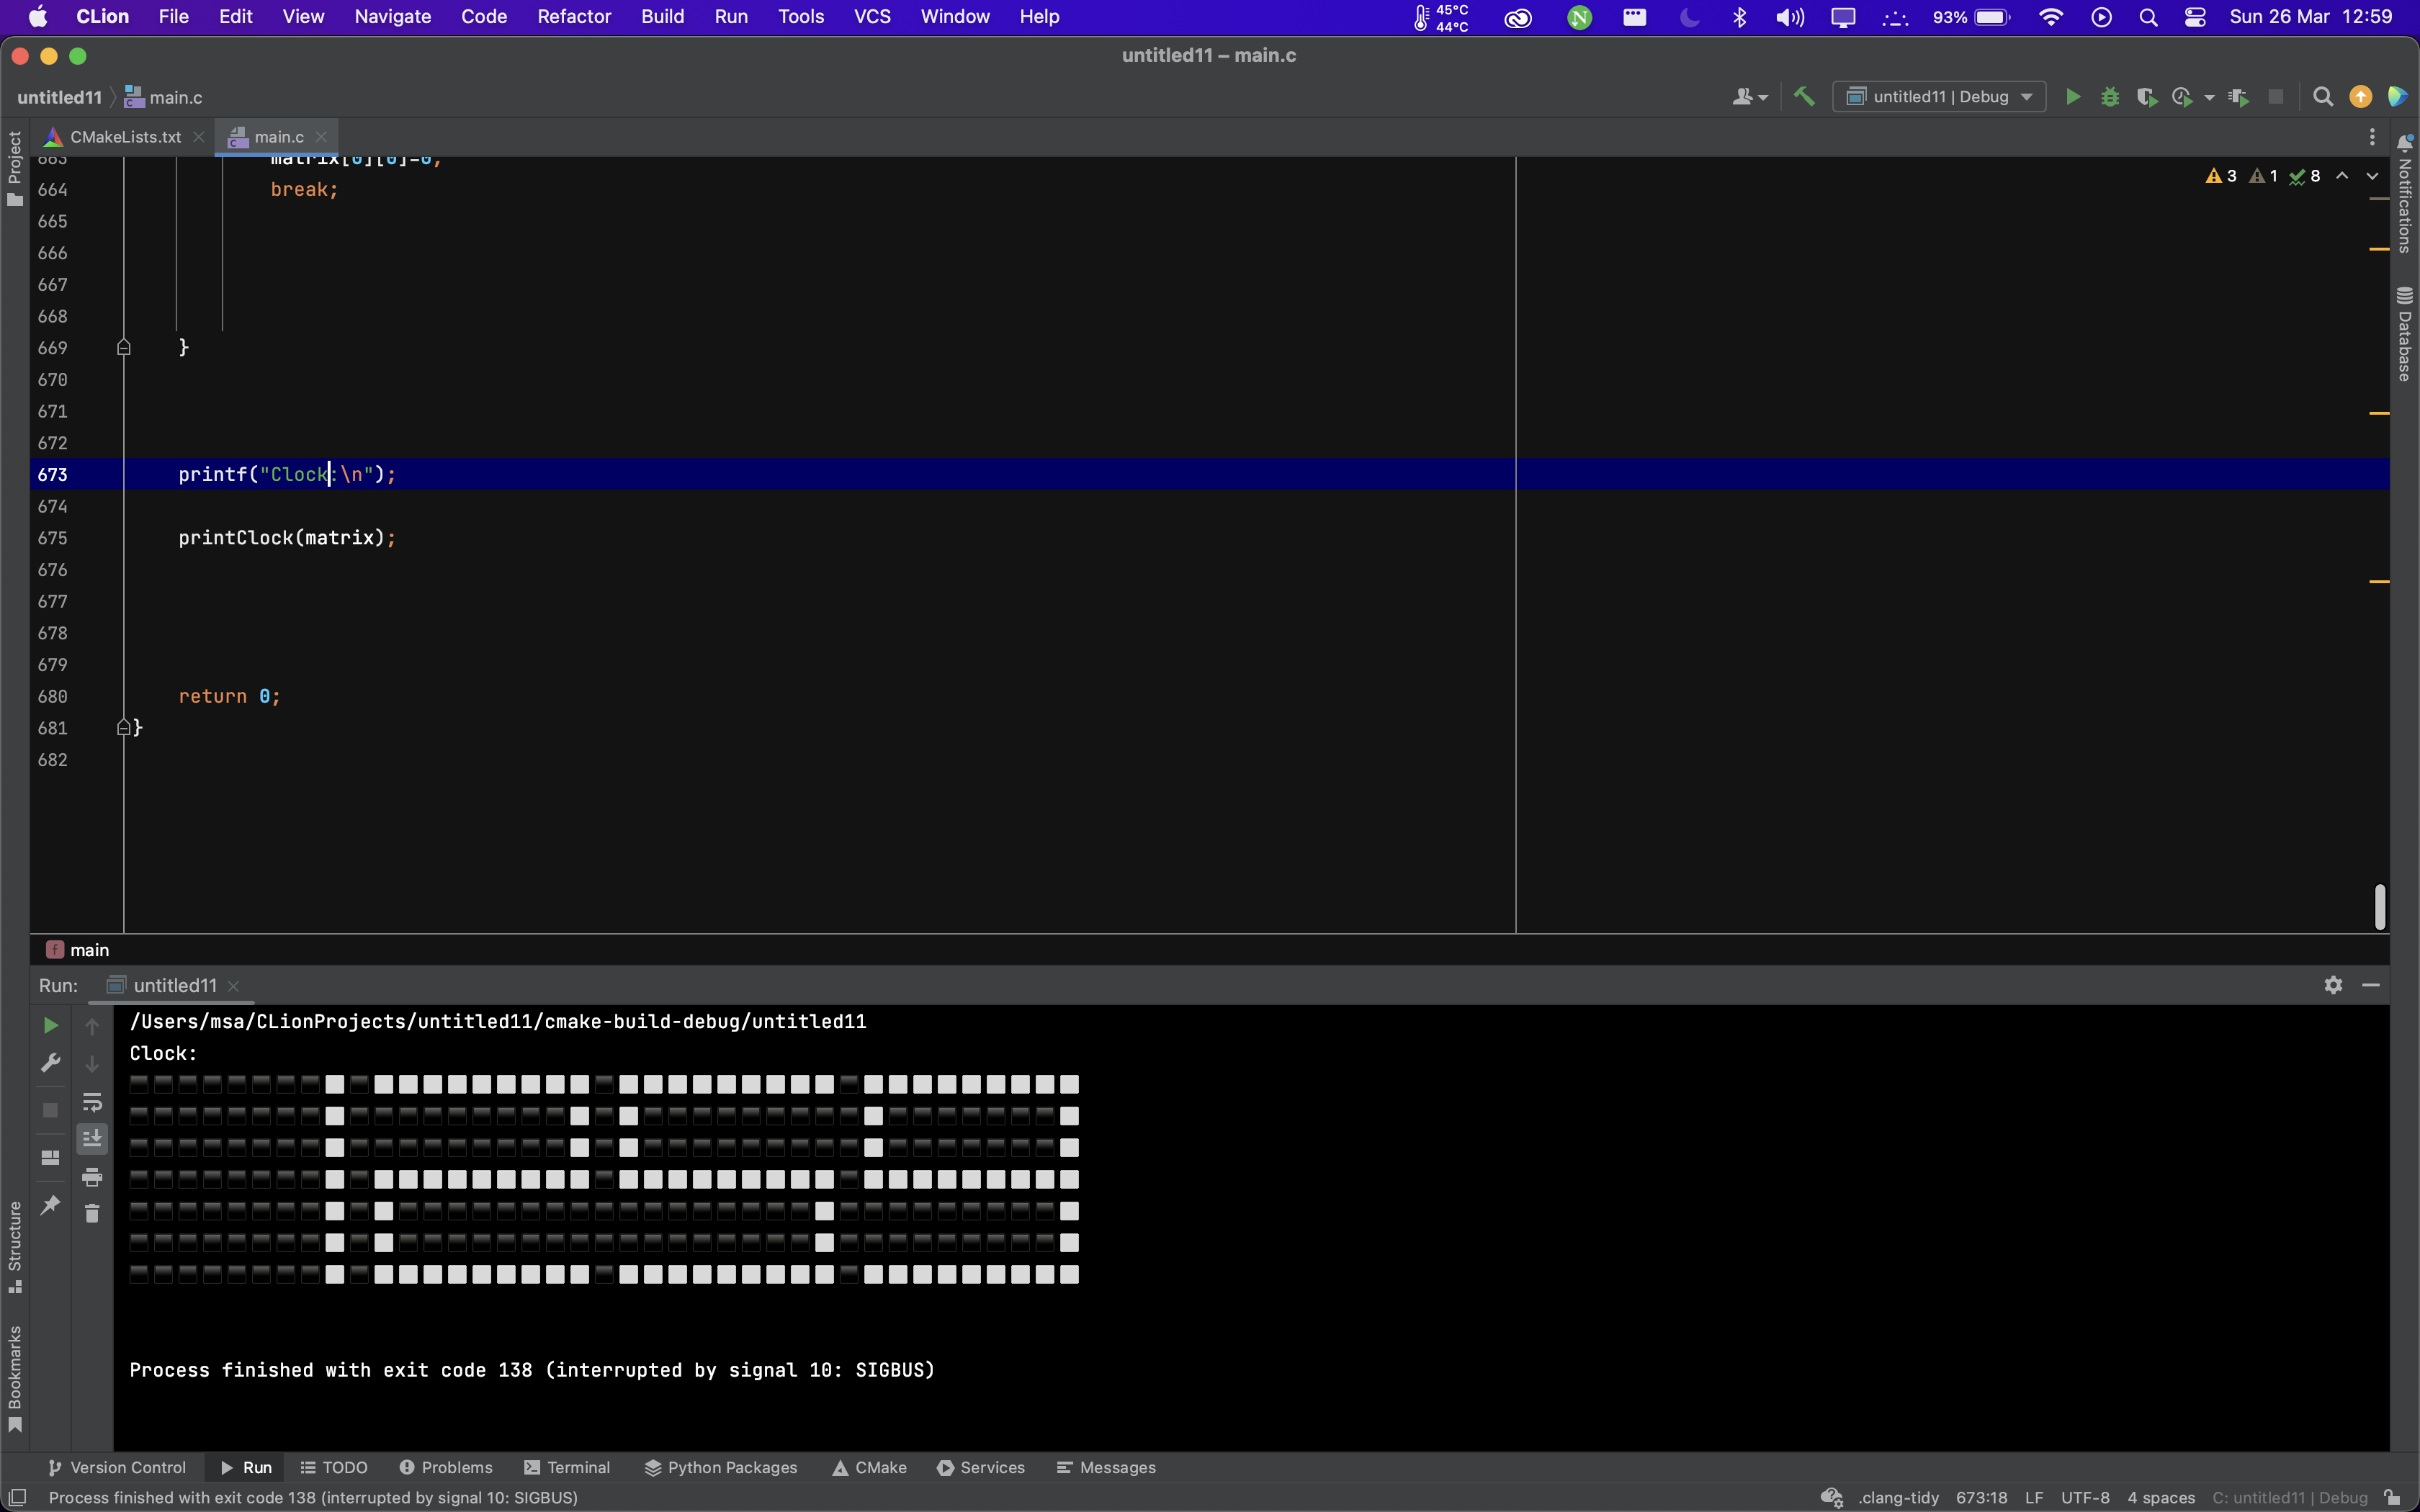Image resolution: width=2420 pixels, height=1512 pixels.
Task: Open run configuration settings wrench icon
Action: coord(50,1063)
